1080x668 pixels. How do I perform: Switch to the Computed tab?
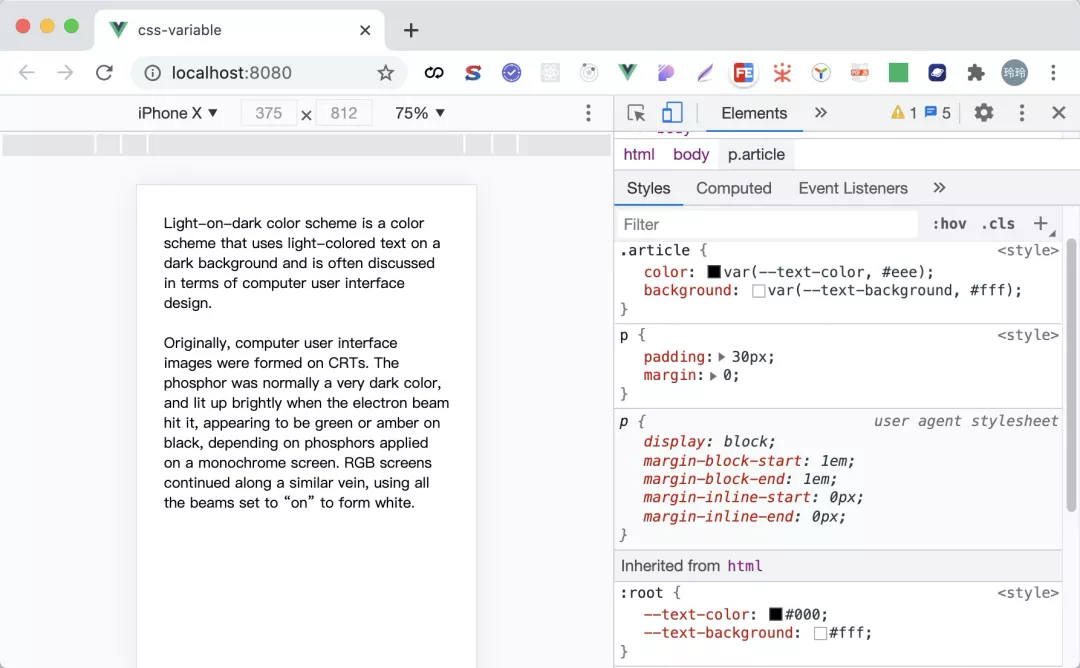734,188
